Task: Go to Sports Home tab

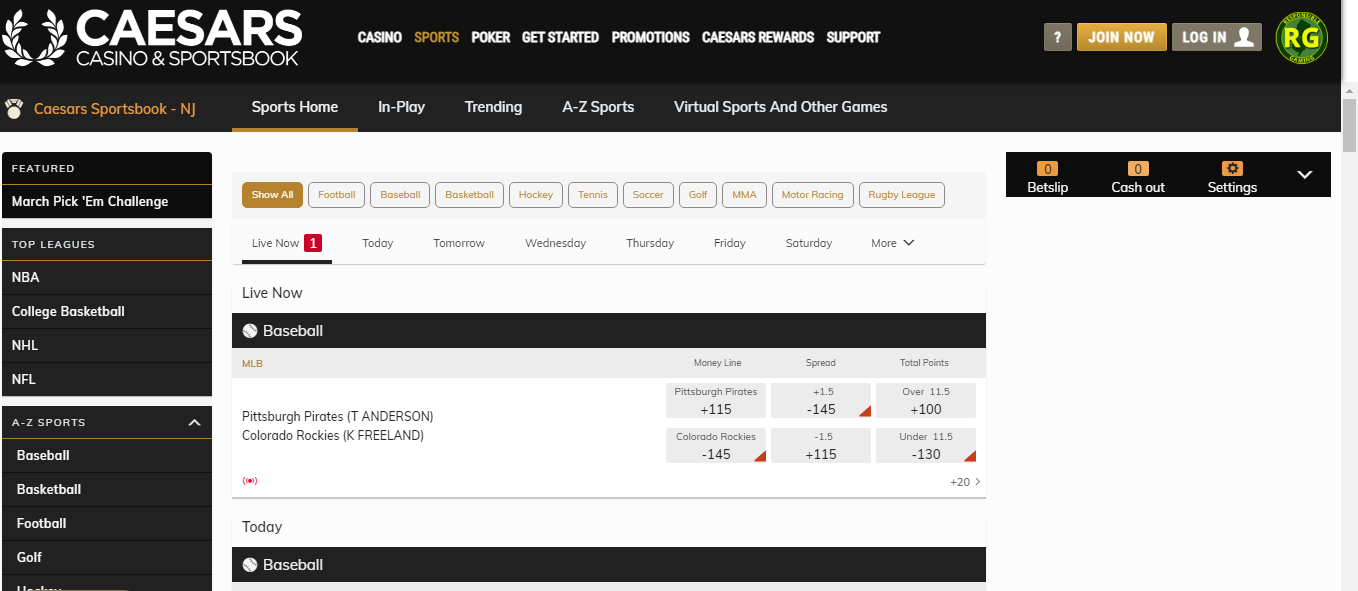Action: pos(295,107)
